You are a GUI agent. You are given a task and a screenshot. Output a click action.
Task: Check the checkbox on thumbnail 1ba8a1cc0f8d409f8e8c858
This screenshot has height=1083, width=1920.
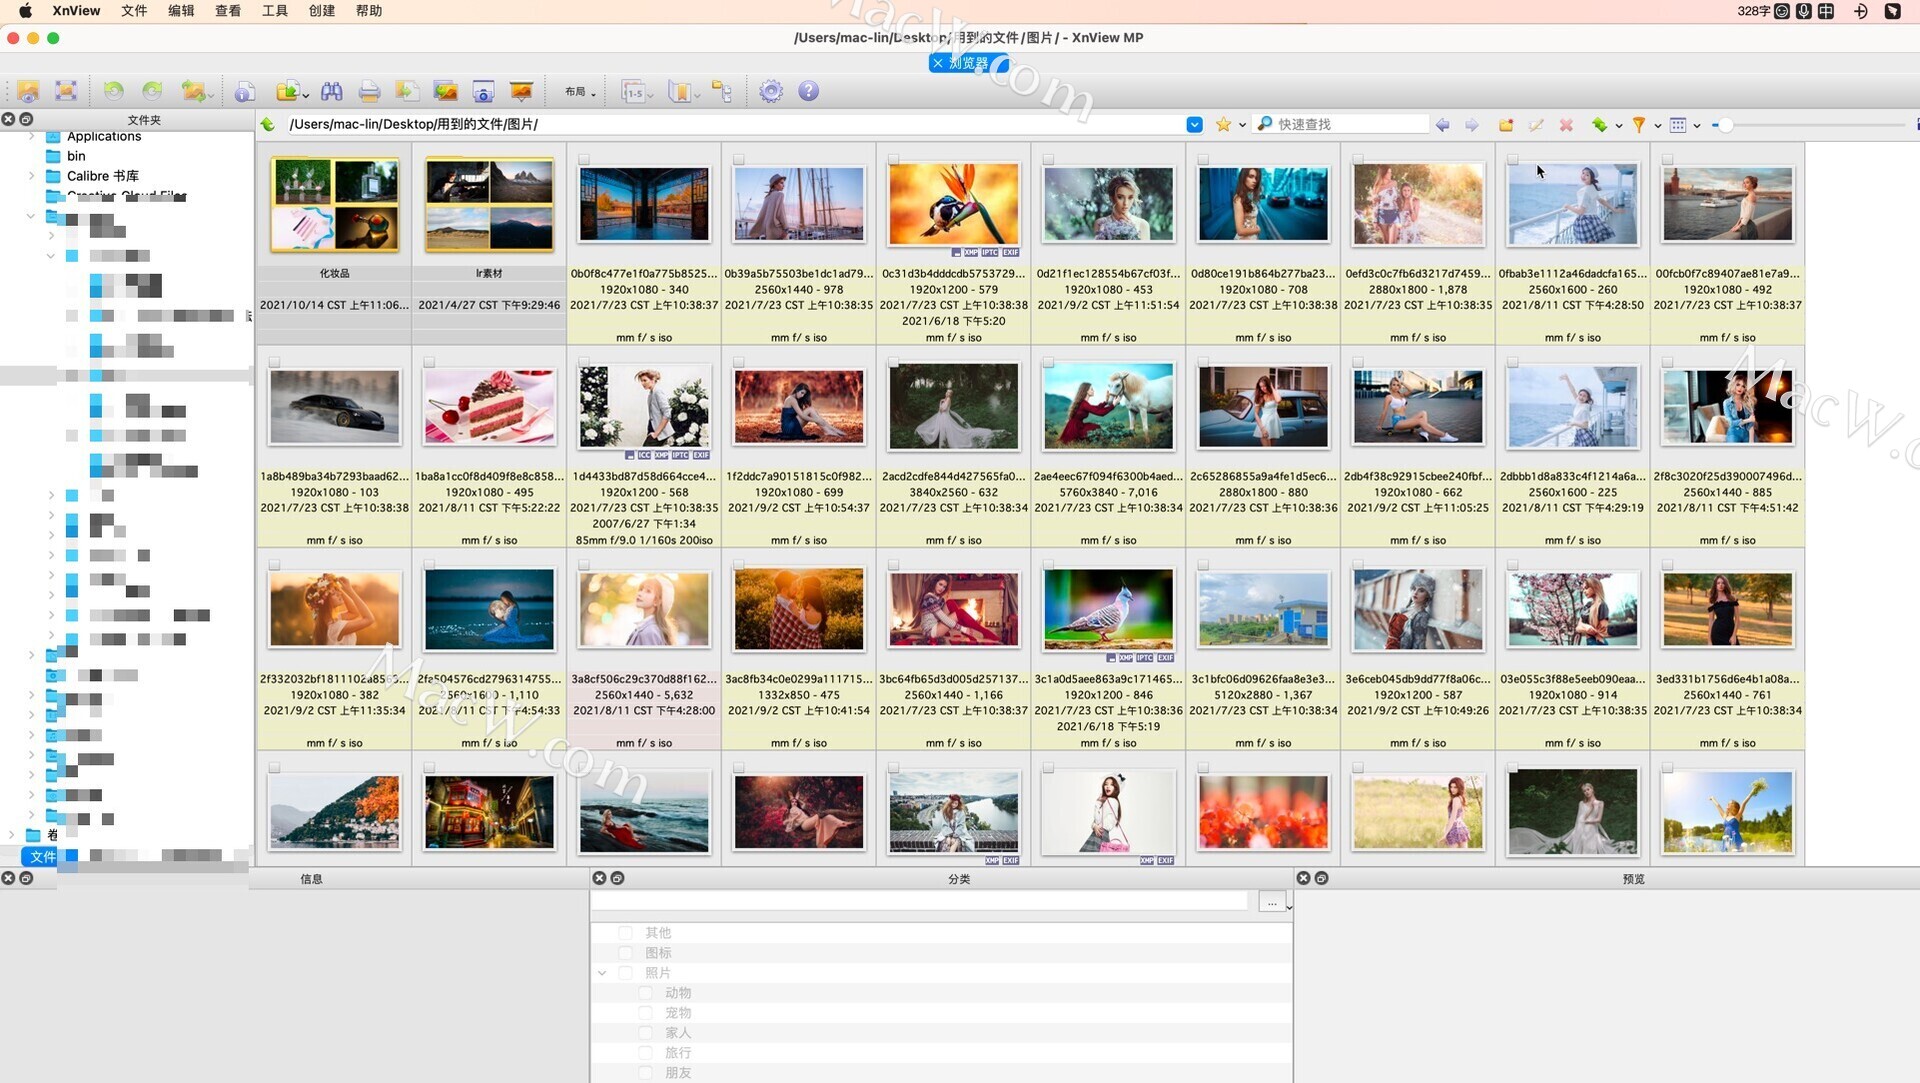429,362
